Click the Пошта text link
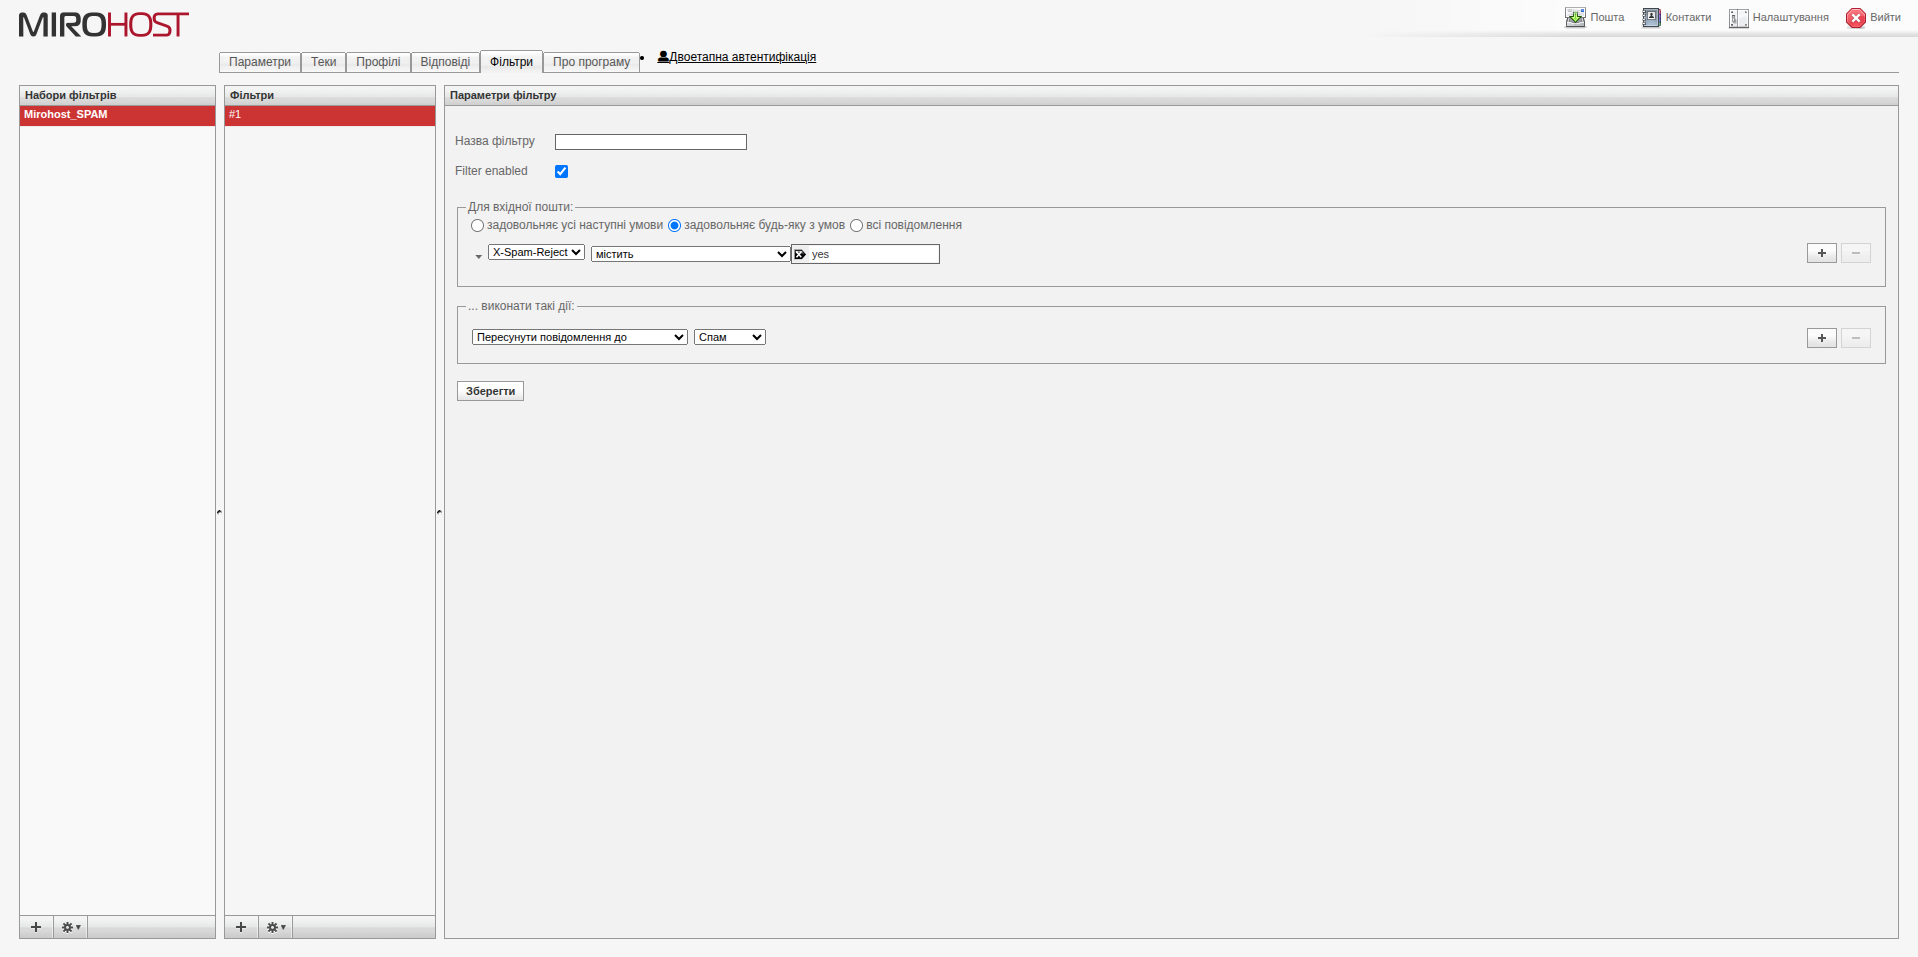The height and width of the screenshot is (957, 1918). [x=1607, y=17]
